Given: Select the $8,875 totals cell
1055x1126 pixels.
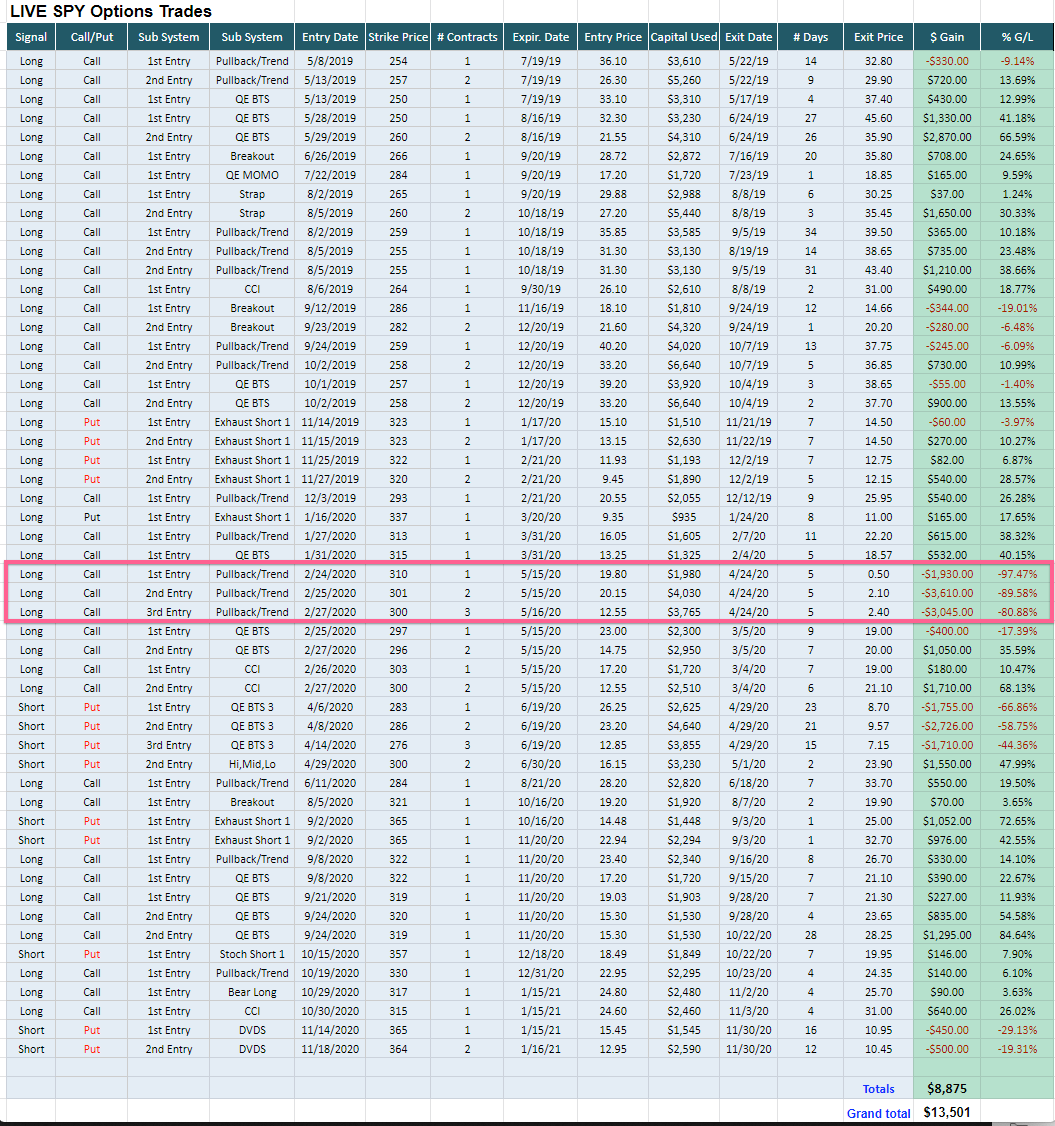Looking at the screenshot, I should point(947,1089).
